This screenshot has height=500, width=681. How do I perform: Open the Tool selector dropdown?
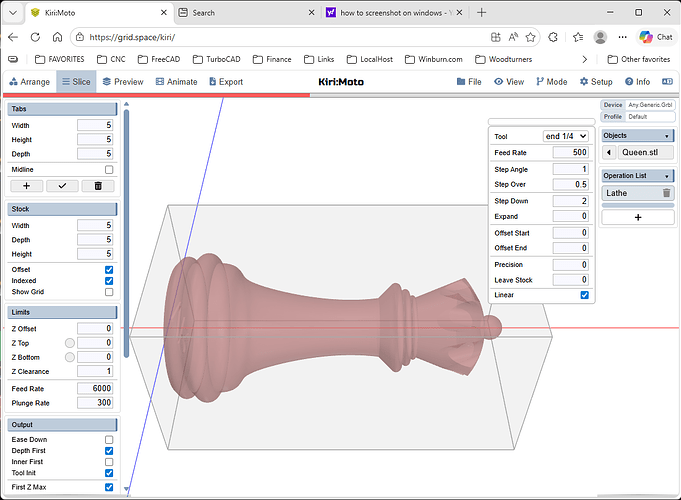tap(566, 136)
